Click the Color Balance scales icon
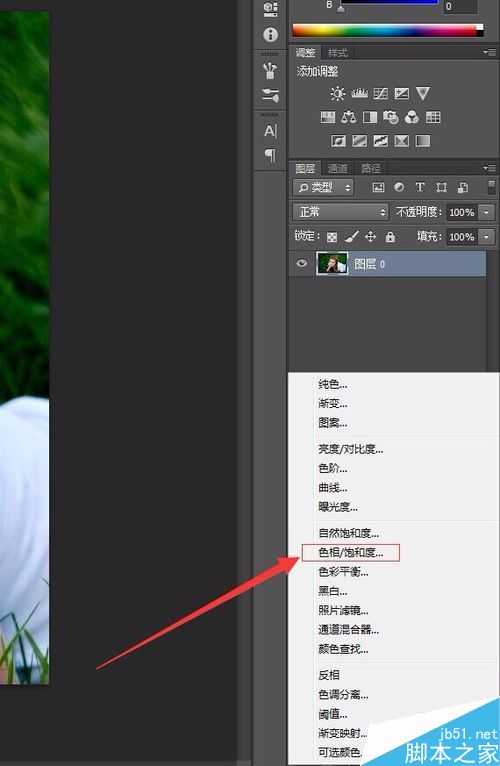500x766 pixels. (349, 117)
